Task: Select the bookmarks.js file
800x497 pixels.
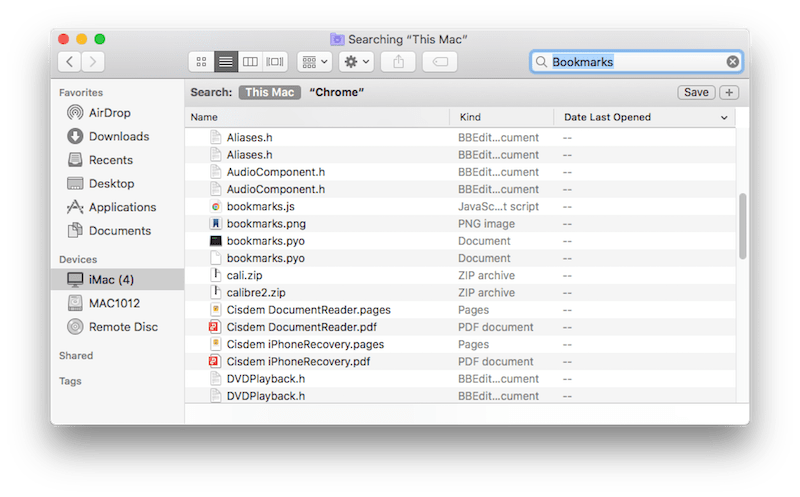Action: coord(460,207)
